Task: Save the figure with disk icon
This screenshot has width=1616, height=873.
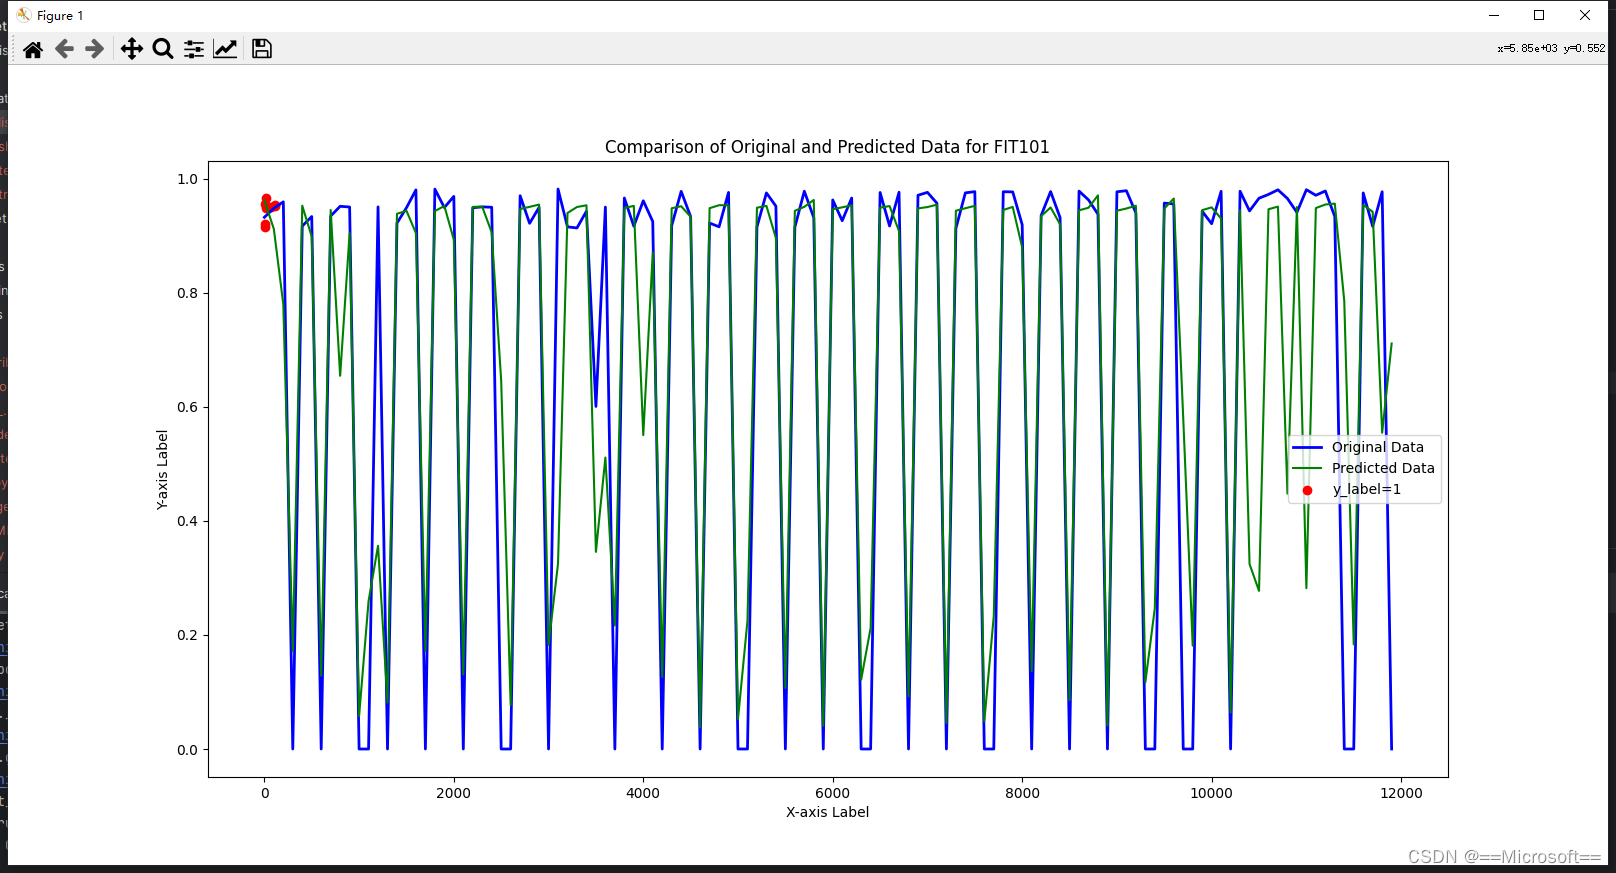Action: pyautogui.click(x=262, y=49)
